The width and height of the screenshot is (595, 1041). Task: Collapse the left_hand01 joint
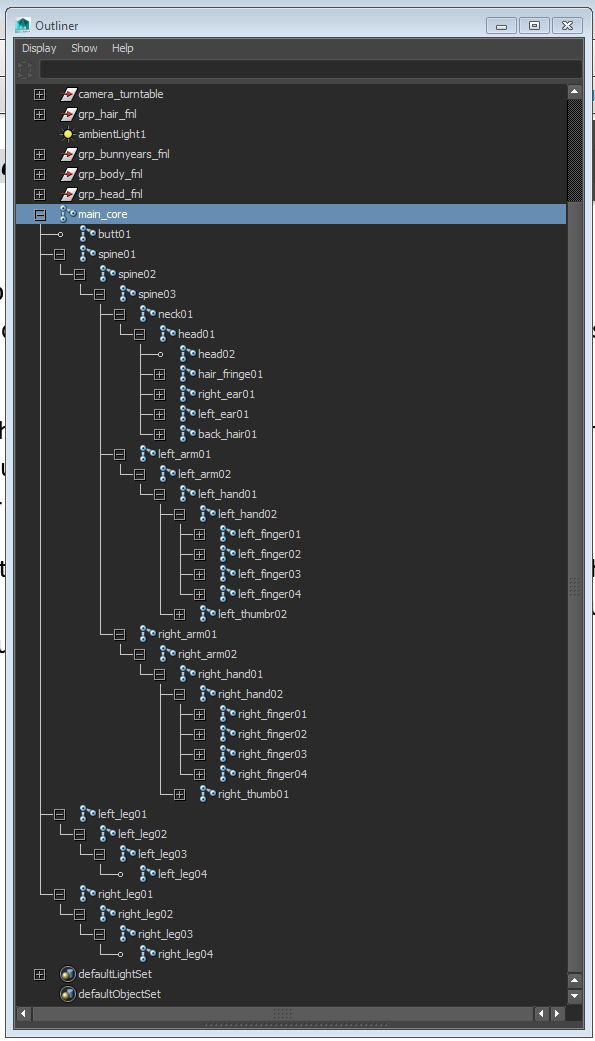pos(159,494)
